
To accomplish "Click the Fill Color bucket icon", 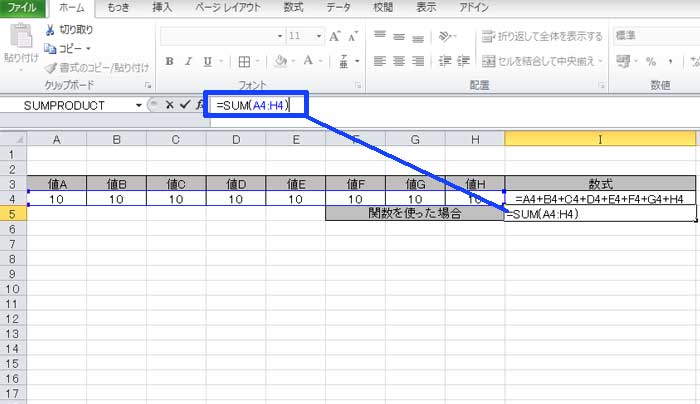I will 281,61.
